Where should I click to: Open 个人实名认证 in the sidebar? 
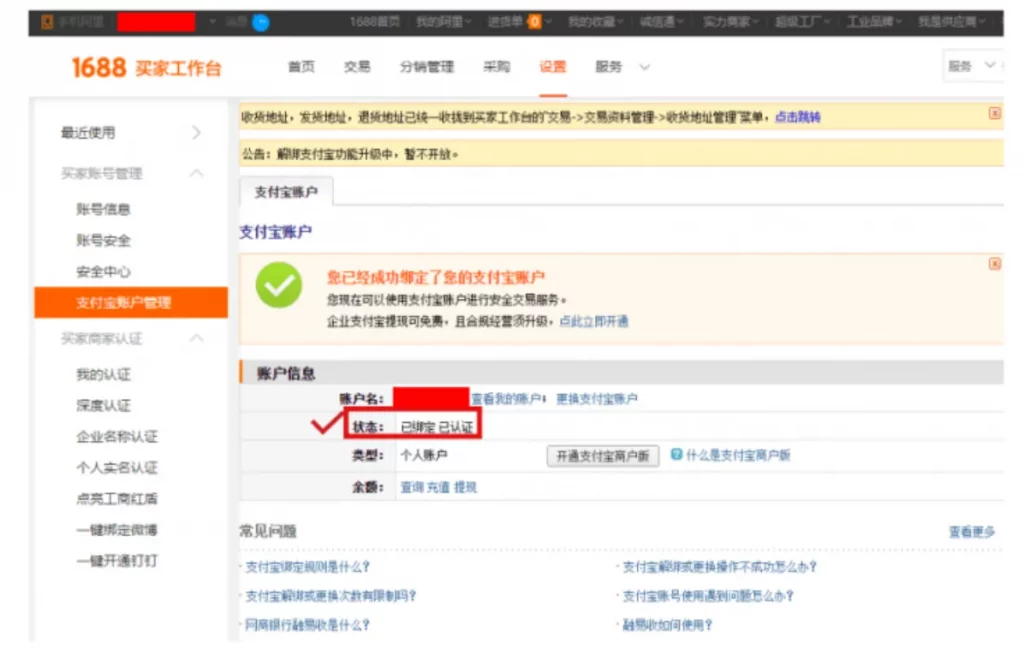tap(117, 468)
